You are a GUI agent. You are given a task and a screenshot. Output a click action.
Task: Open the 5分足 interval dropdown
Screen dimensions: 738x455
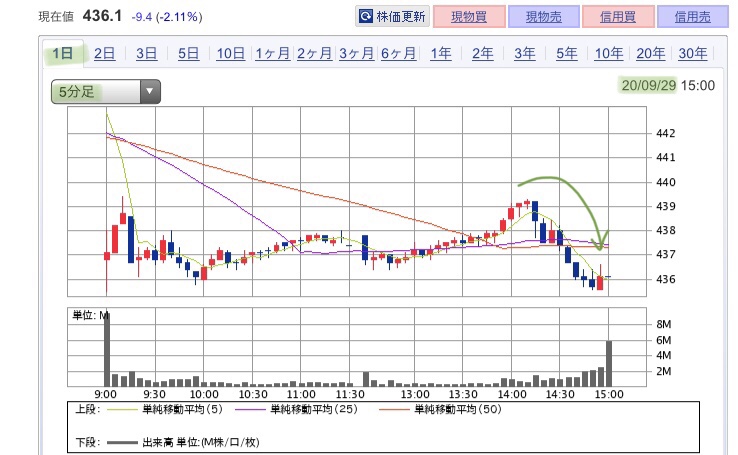(105, 91)
